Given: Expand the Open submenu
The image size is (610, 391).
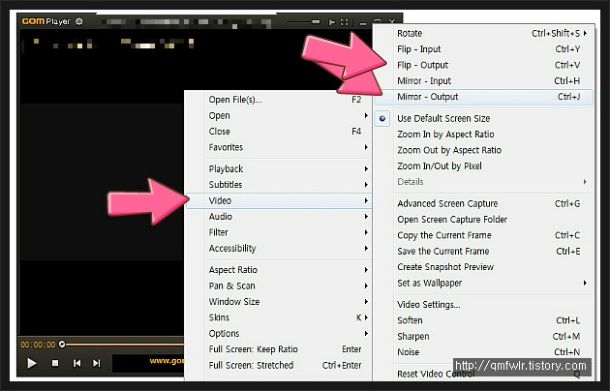Looking at the screenshot, I should pos(279,116).
